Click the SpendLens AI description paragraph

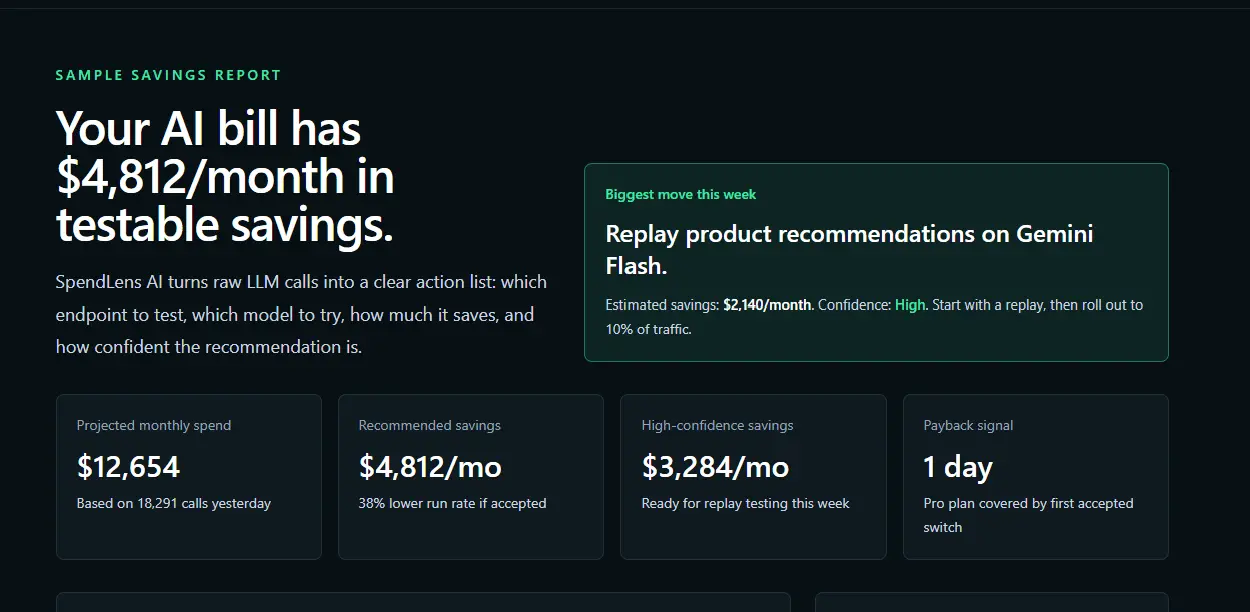tap(301, 314)
